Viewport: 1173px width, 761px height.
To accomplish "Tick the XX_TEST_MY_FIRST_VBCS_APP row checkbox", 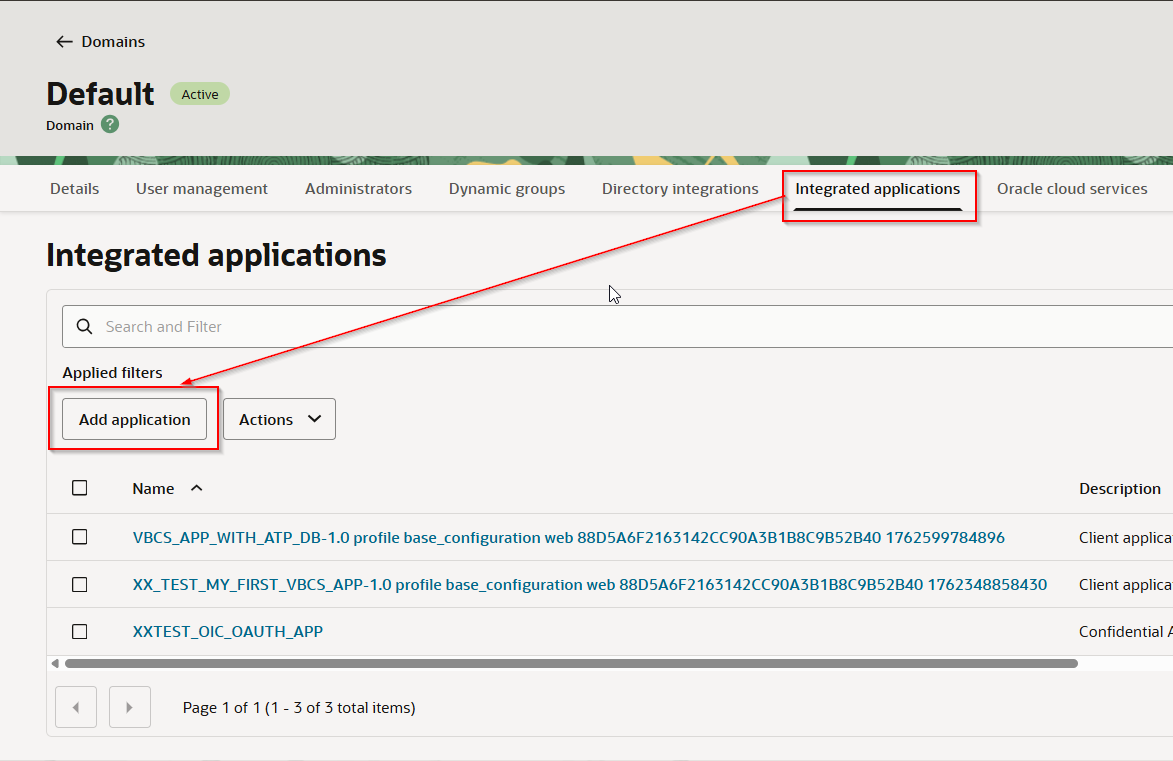I will tap(80, 584).
